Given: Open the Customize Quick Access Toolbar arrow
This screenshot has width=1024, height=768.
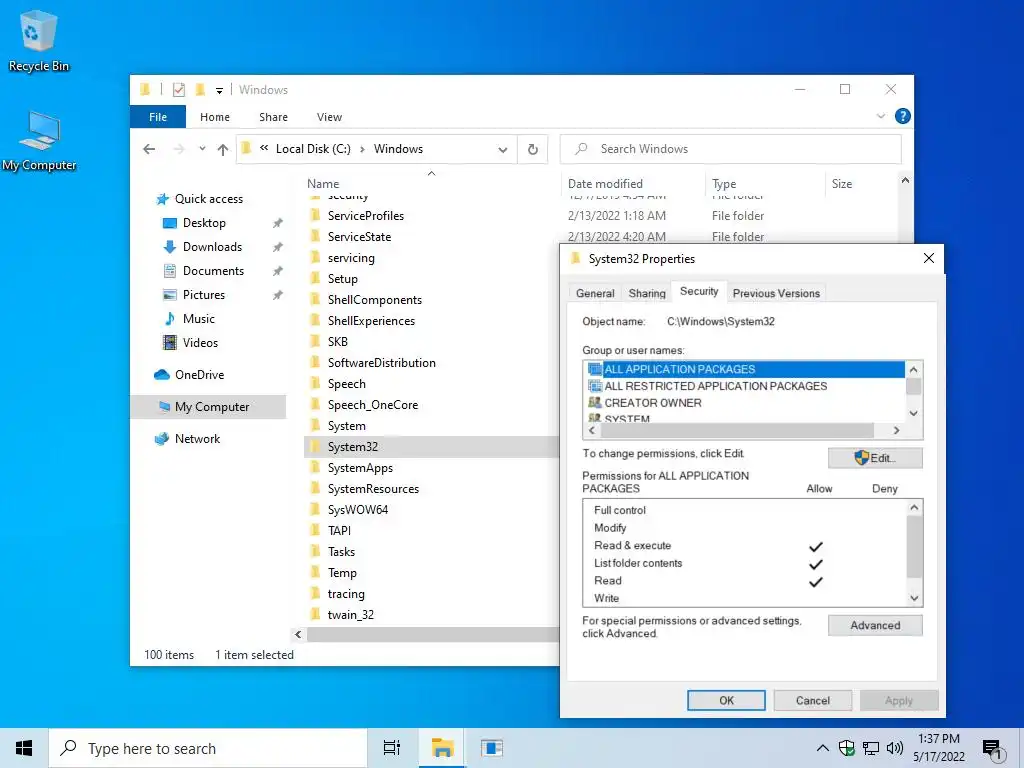Looking at the screenshot, I should tap(219, 90).
